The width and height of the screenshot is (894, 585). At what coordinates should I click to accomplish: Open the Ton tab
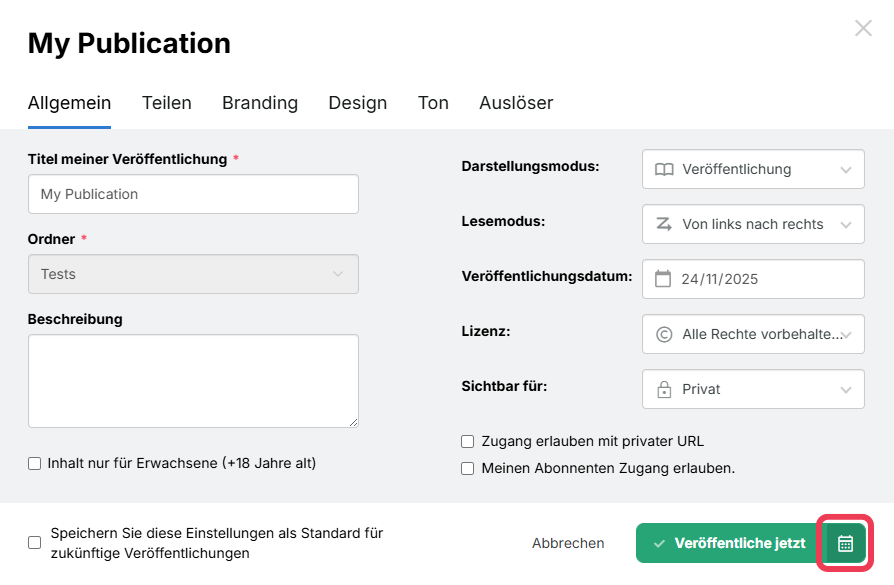coord(433,103)
